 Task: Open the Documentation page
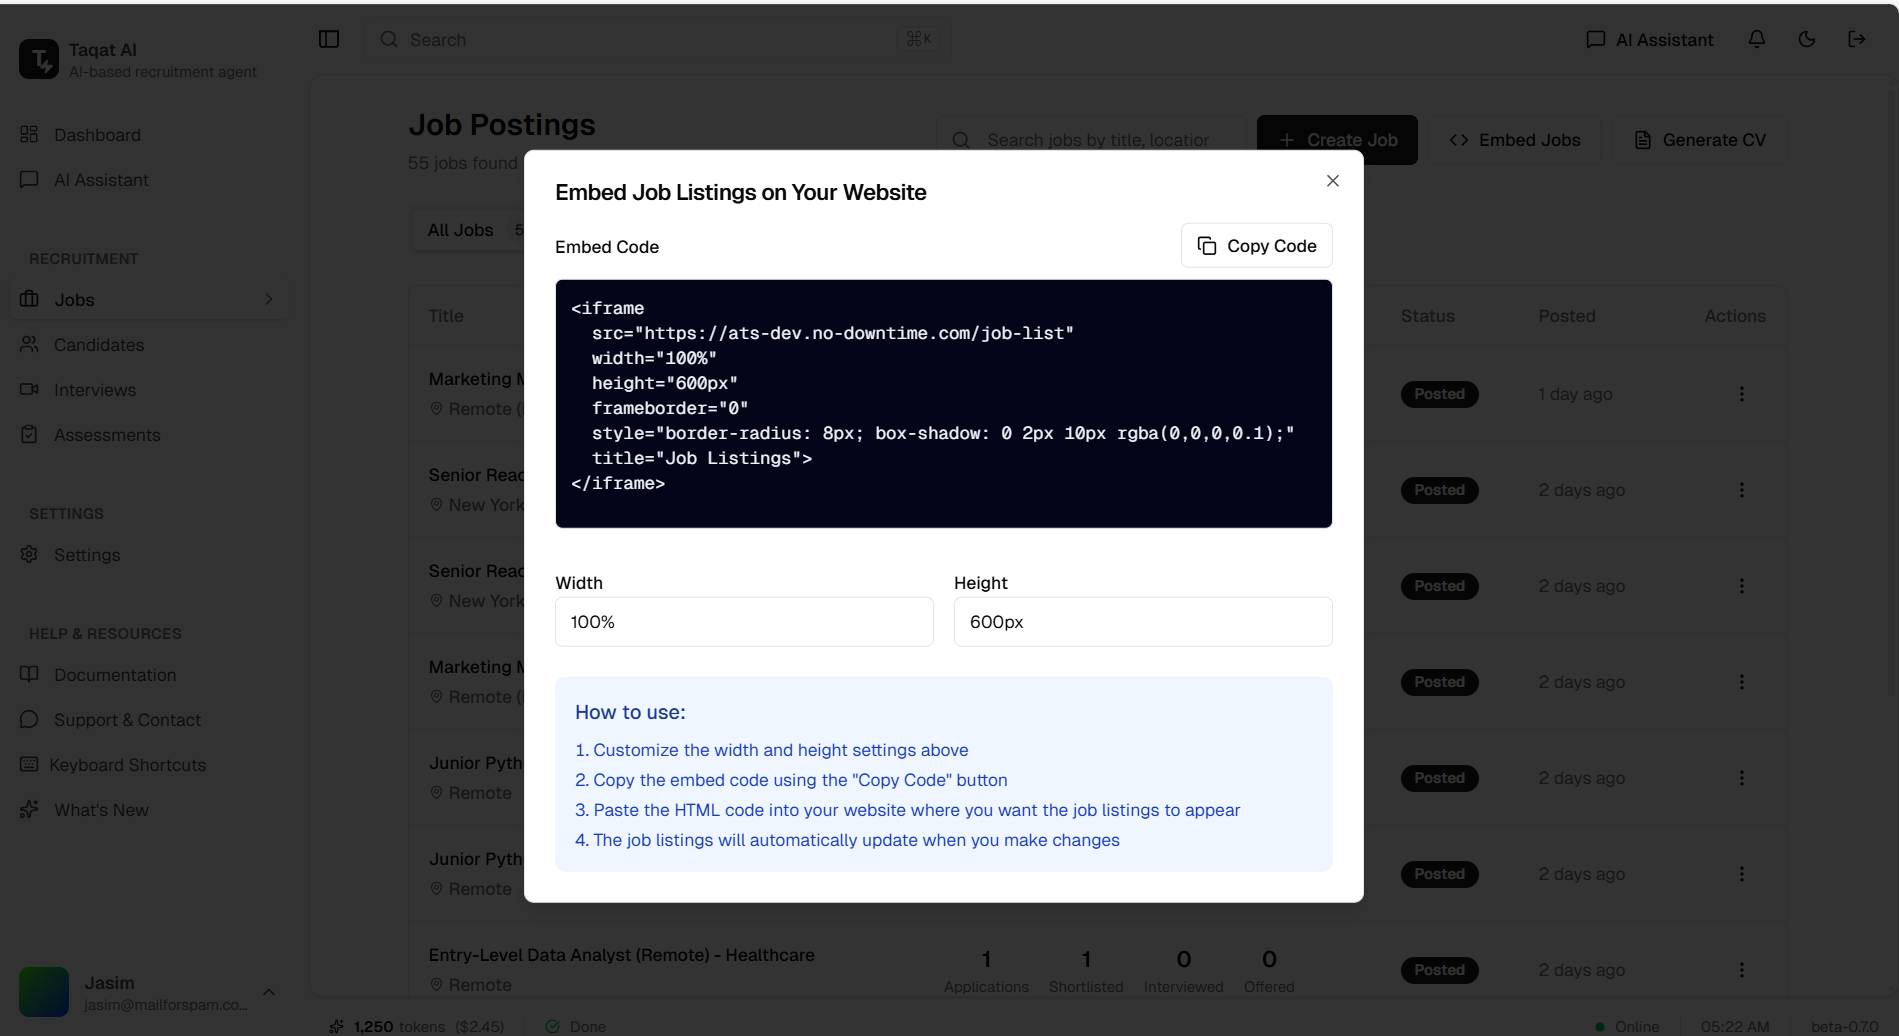(113, 675)
